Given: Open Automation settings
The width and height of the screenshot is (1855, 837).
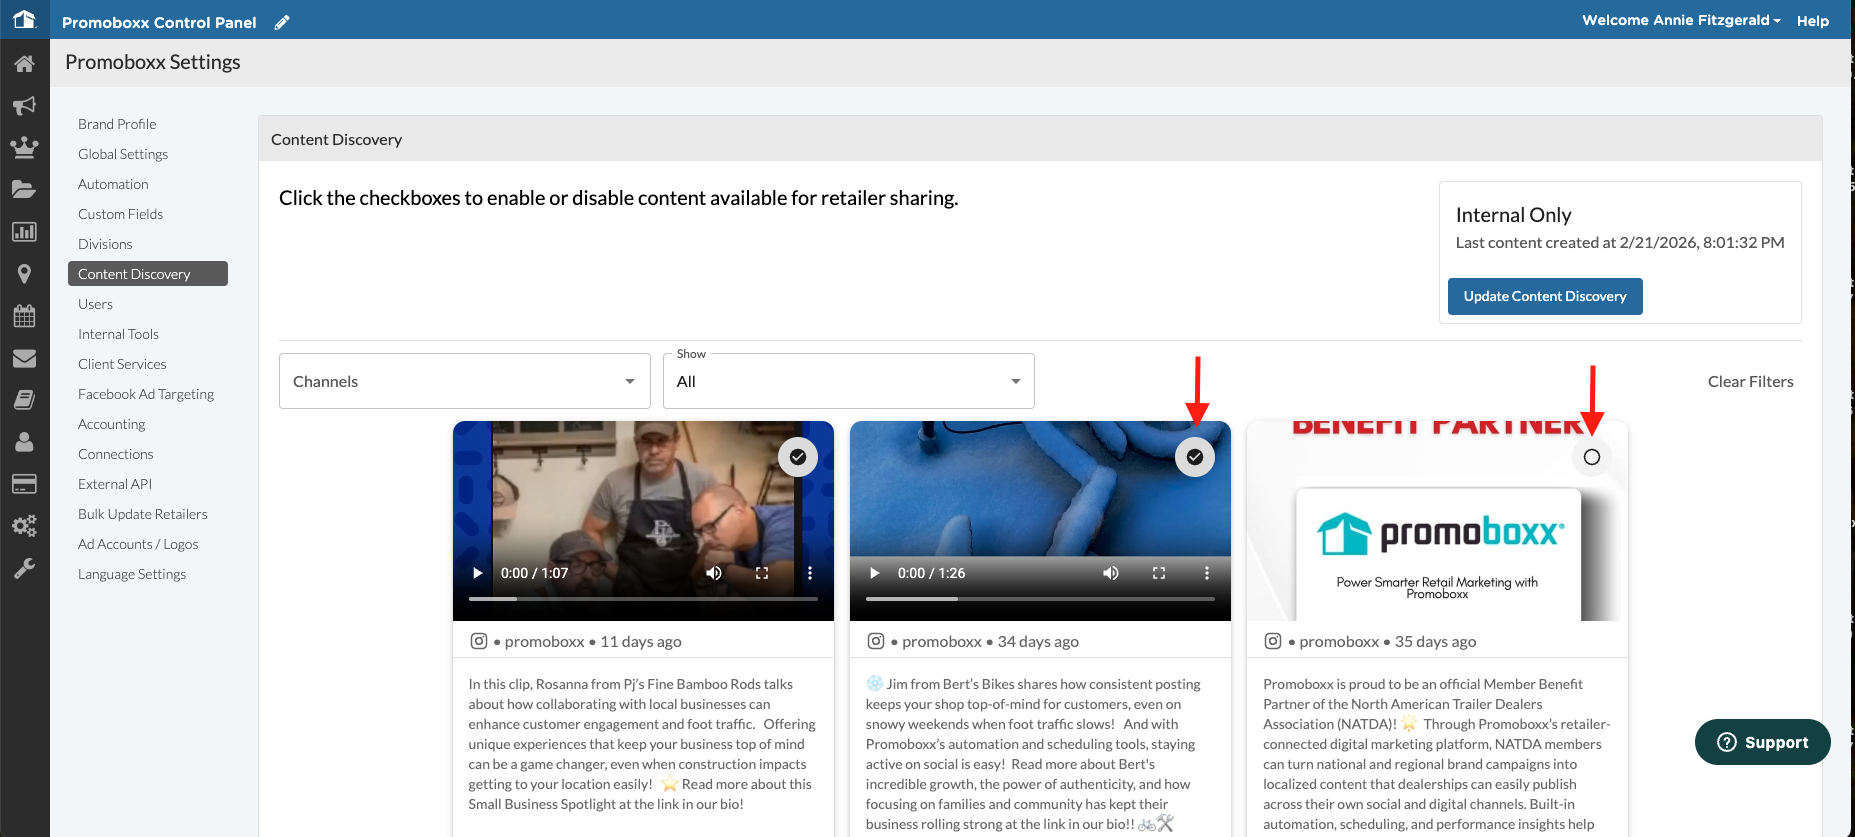Looking at the screenshot, I should point(113,184).
